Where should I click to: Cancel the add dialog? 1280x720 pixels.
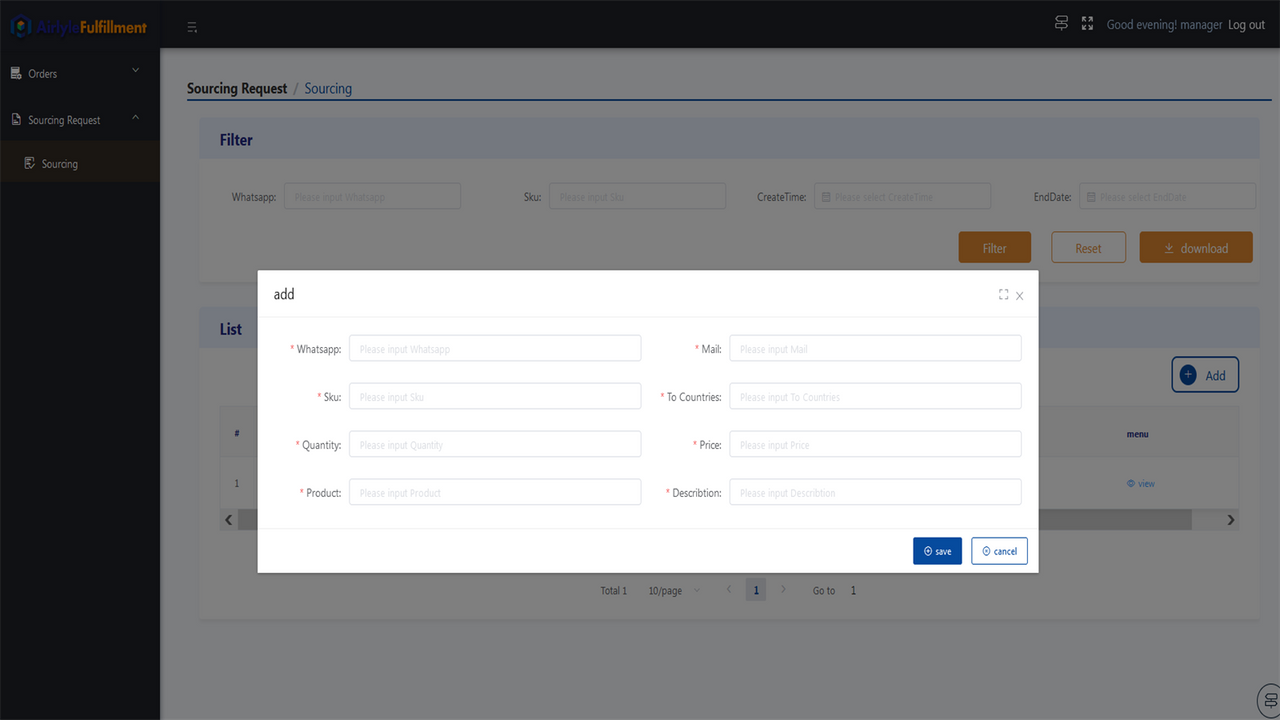[999, 550]
